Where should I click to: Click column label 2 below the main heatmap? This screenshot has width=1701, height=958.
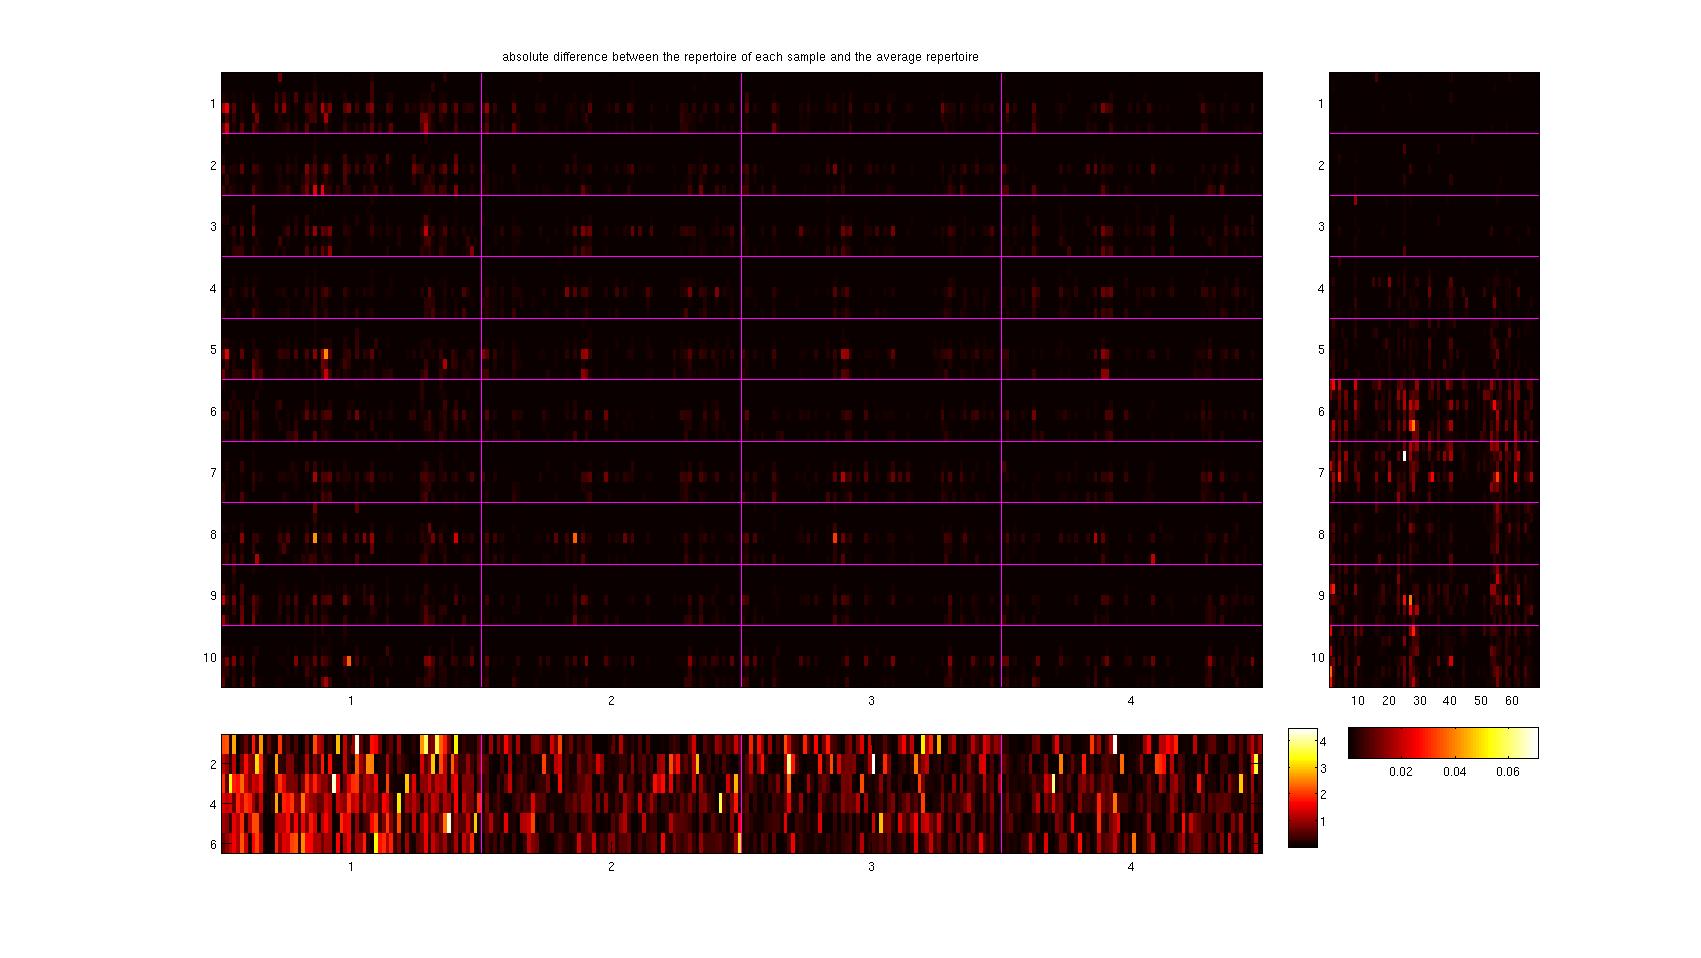pos(611,701)
